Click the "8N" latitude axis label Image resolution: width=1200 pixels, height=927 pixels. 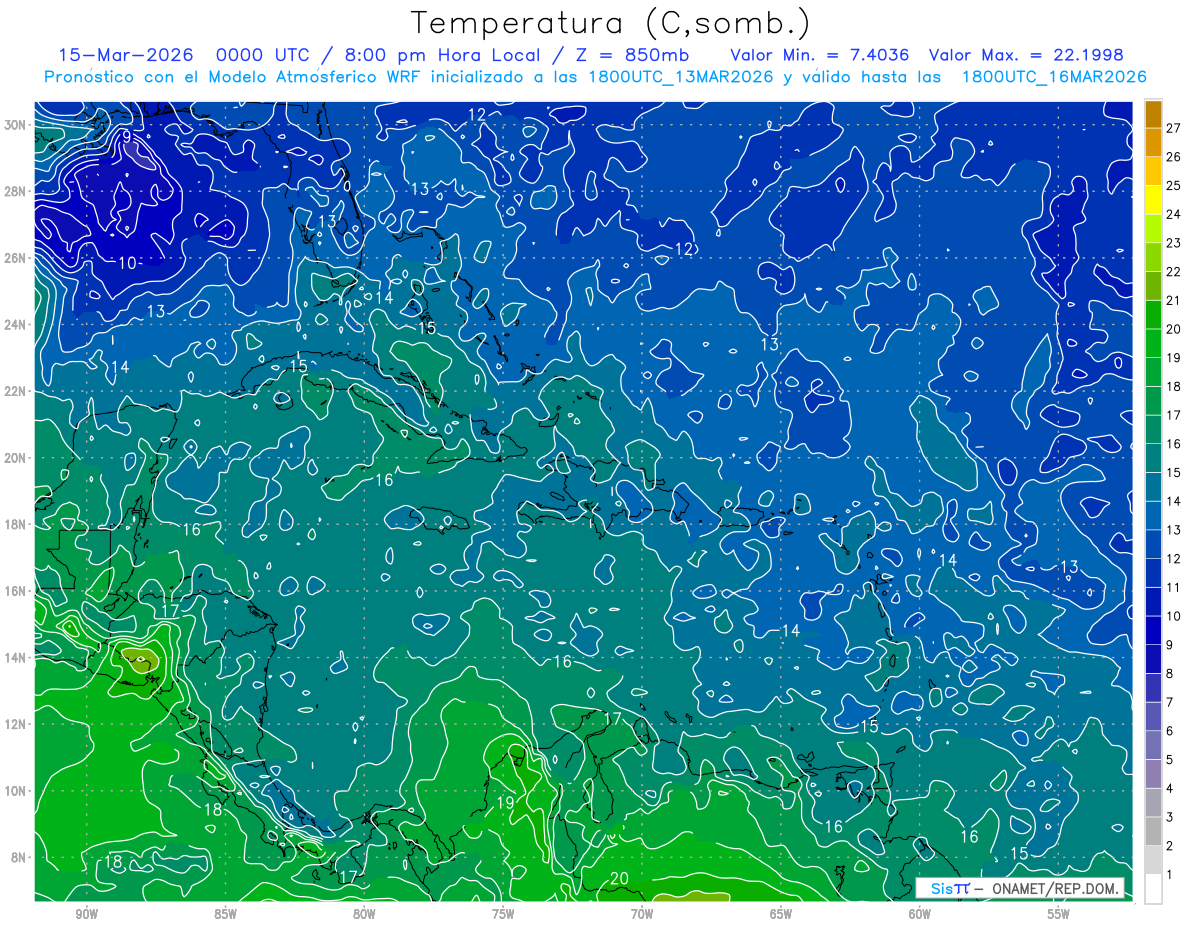coord(19,857)
